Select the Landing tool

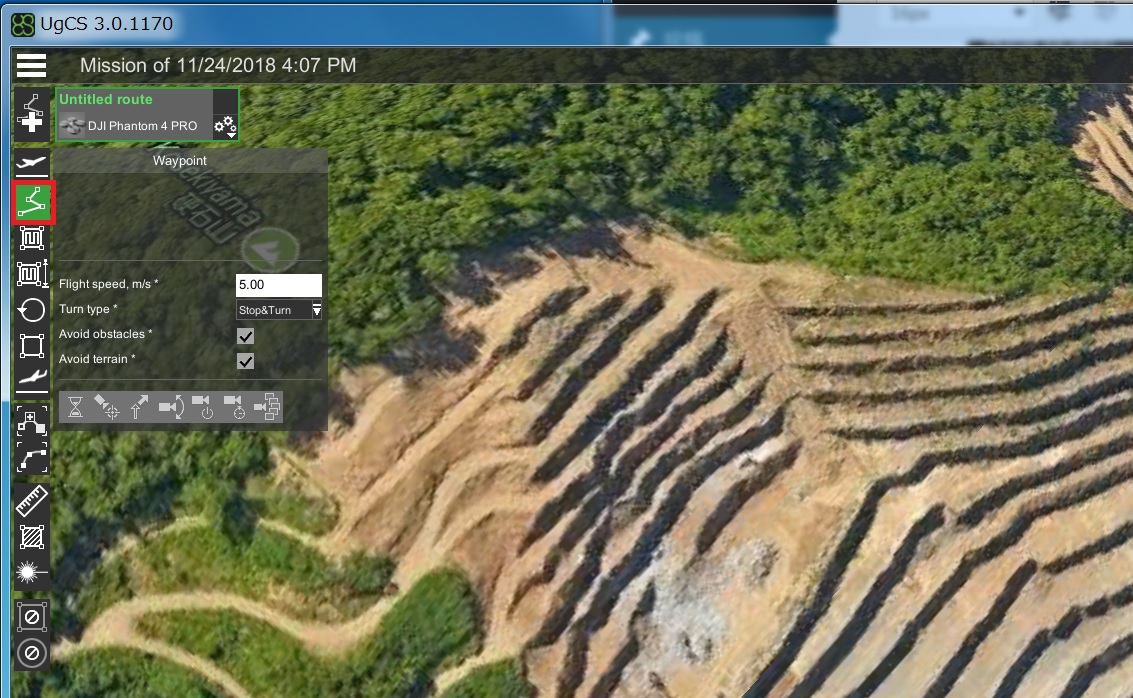[x=32, y=378]
